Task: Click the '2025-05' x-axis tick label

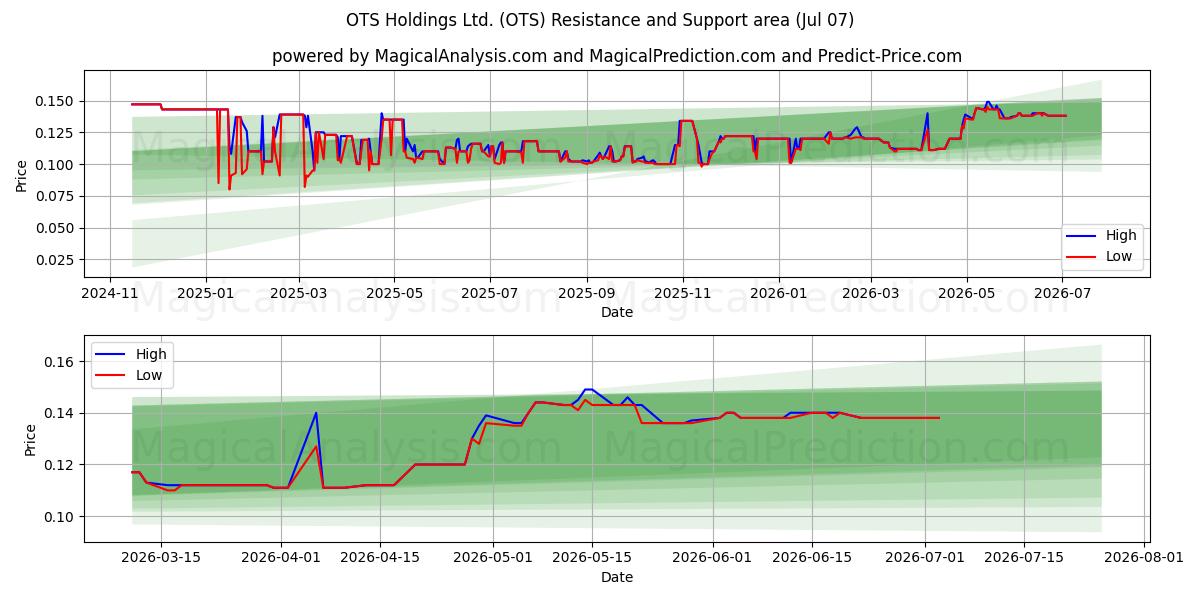Action: click(x=394, y=293)
